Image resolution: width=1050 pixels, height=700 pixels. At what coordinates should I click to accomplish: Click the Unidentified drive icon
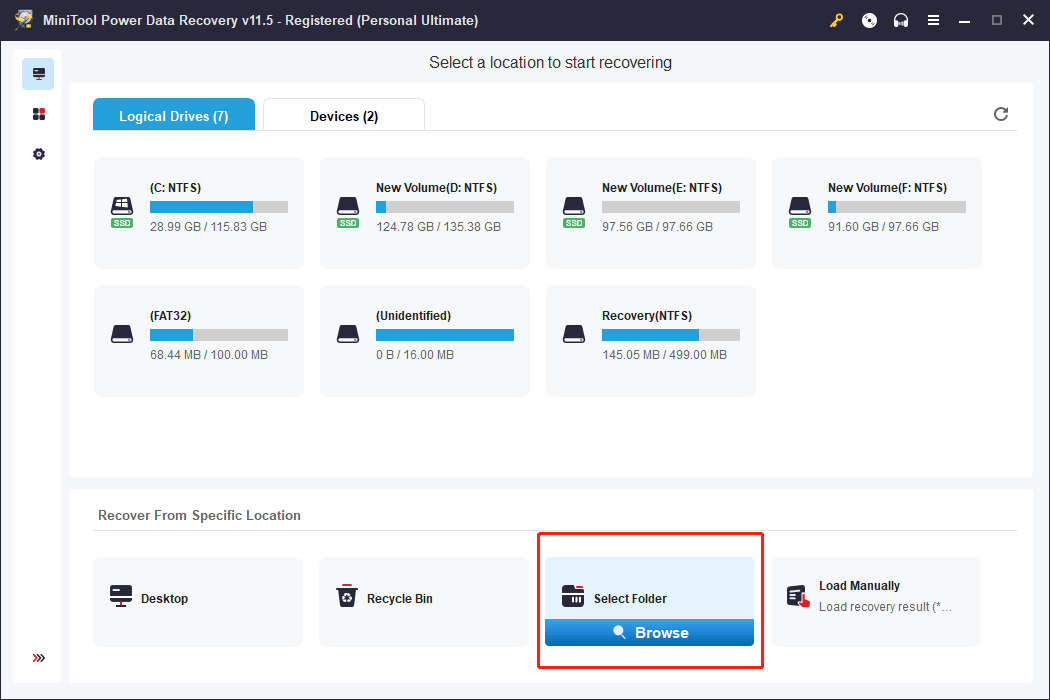coord(348,334)
